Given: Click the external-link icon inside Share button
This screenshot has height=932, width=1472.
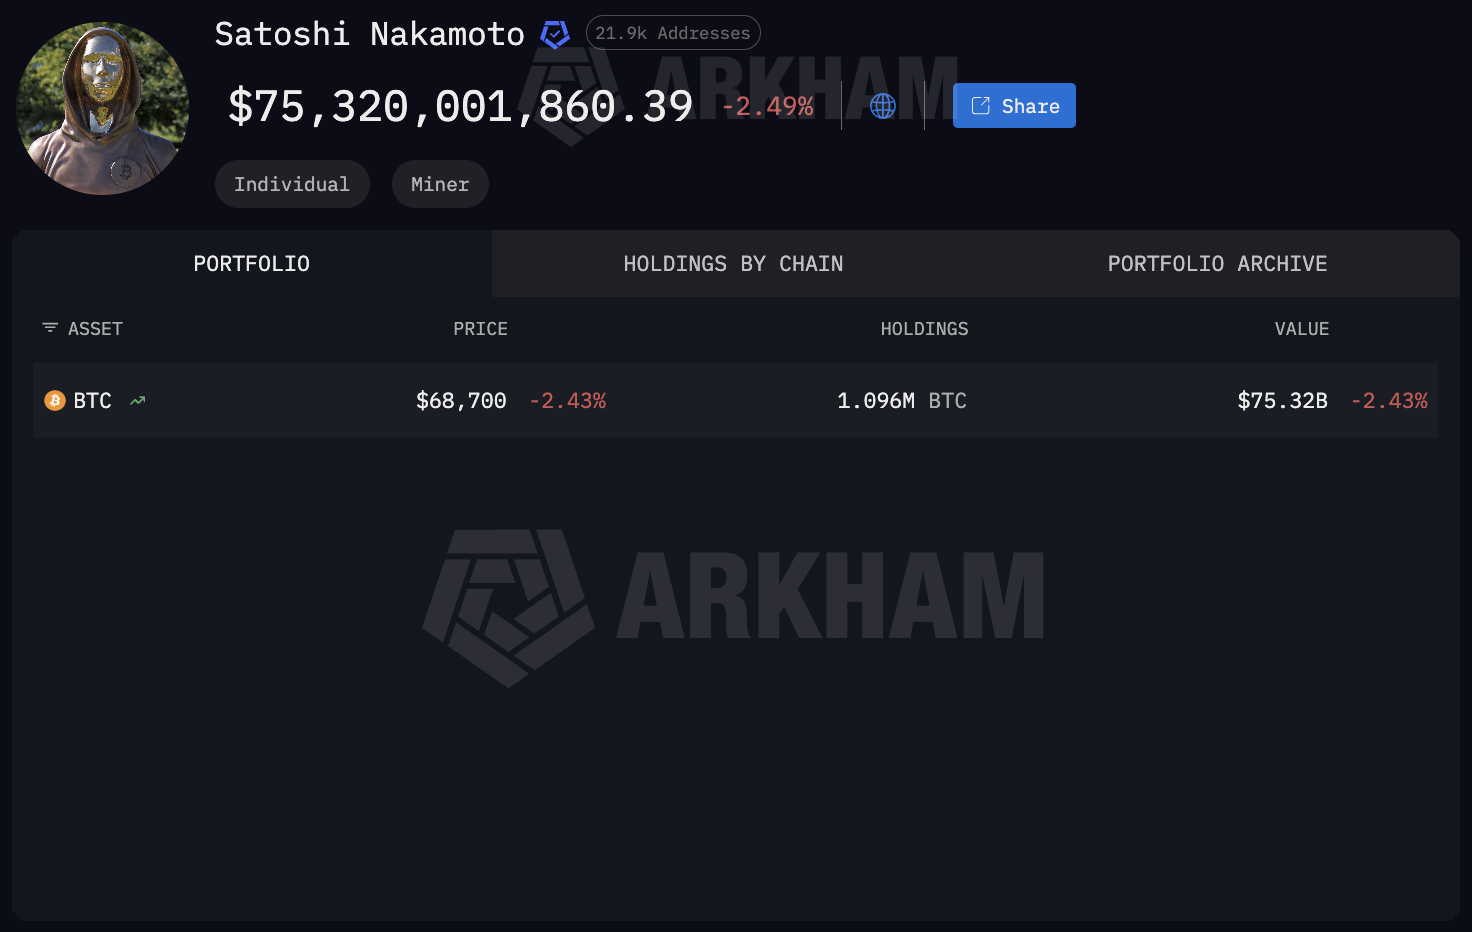Looking at the screenshot, I should [981, 106].
